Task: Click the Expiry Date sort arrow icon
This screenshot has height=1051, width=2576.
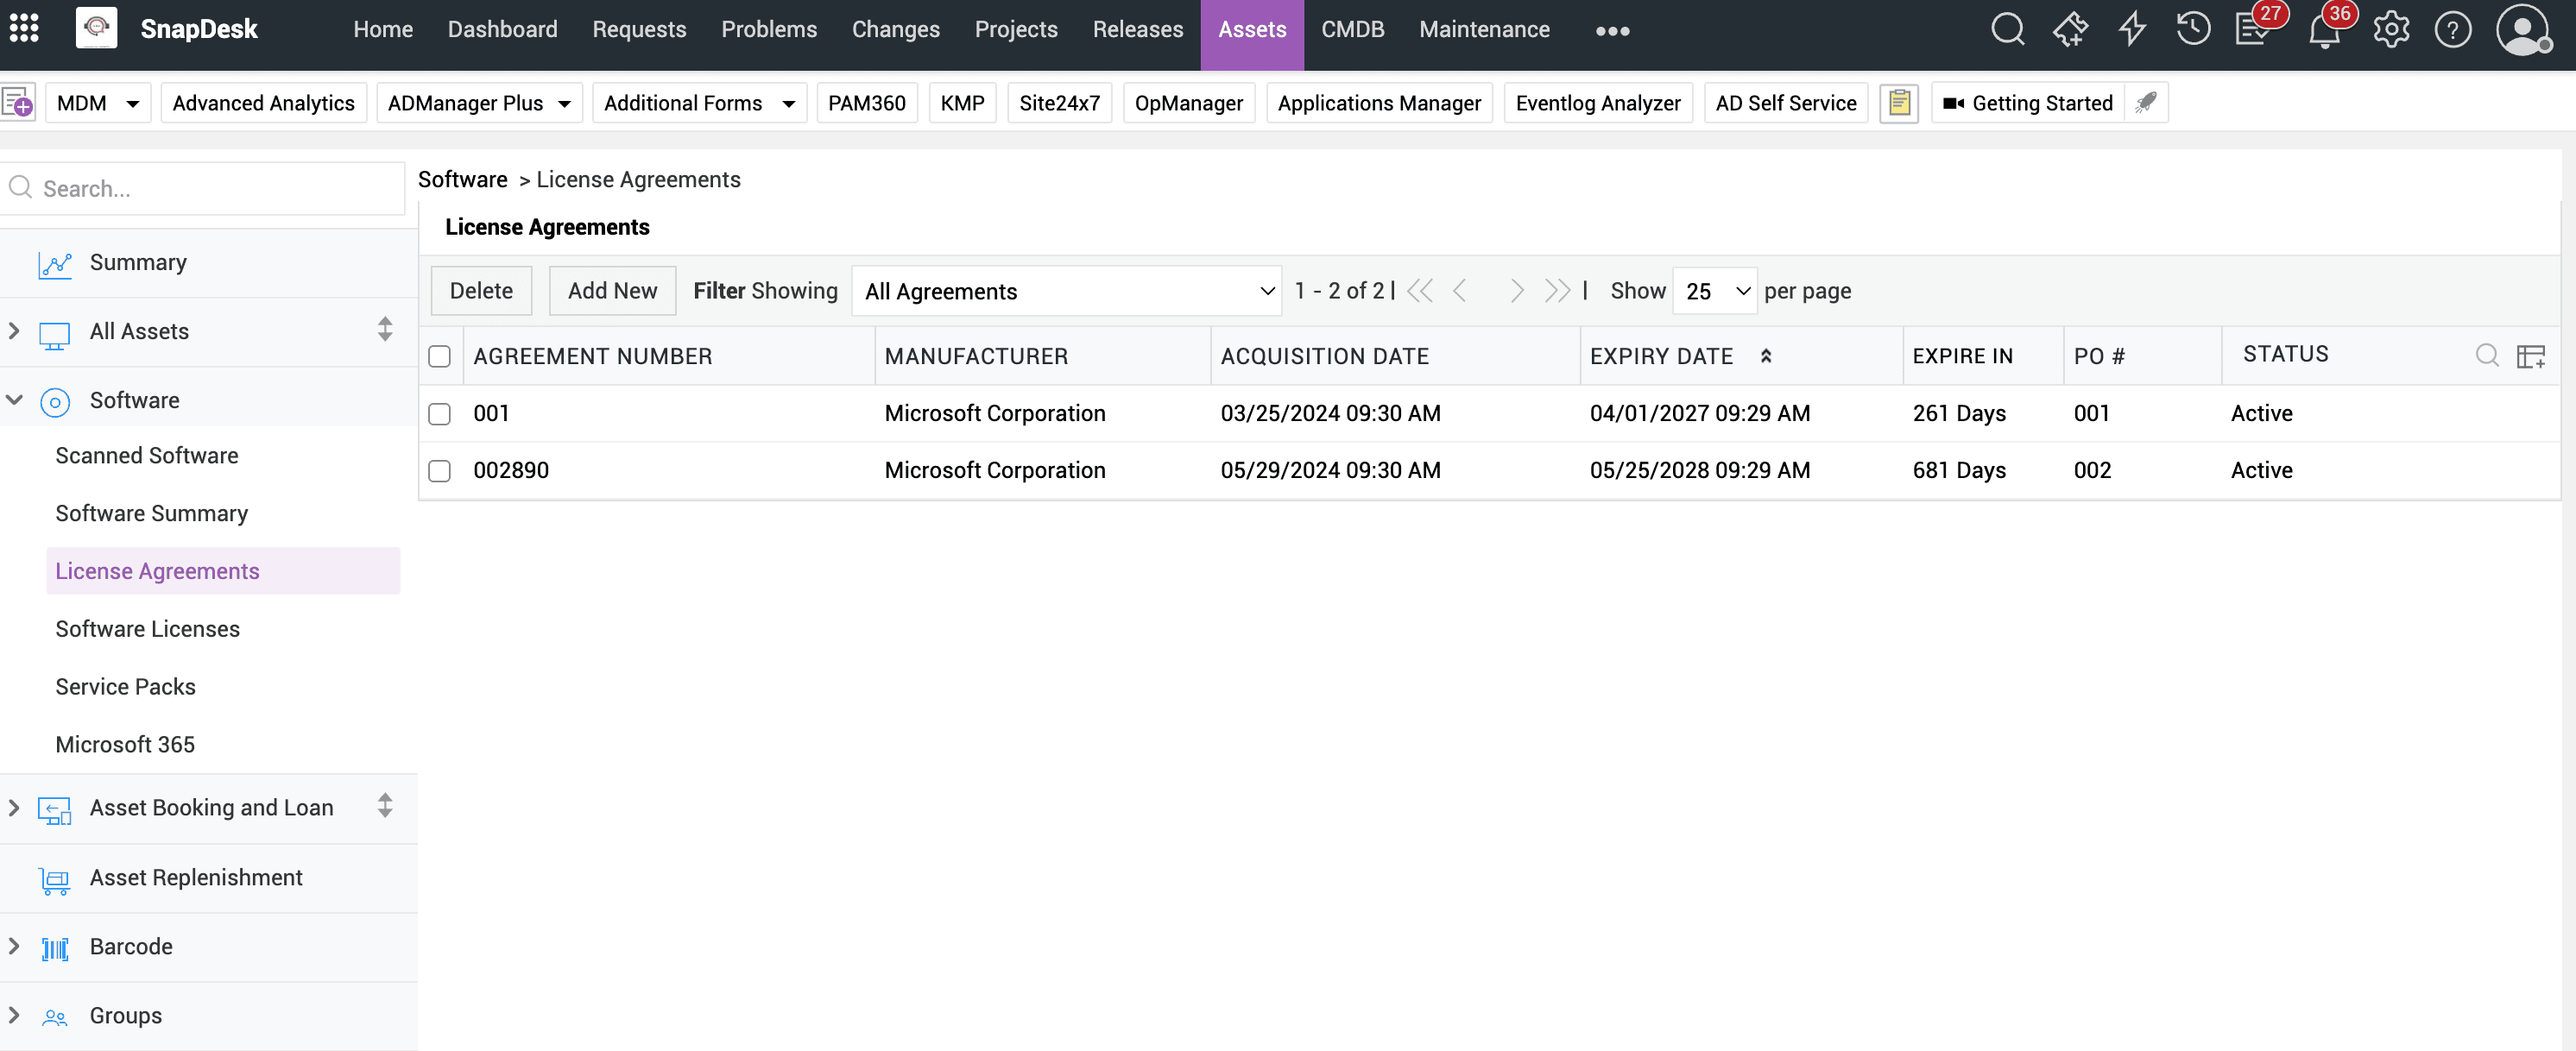Action: [x=1766, y=356]
